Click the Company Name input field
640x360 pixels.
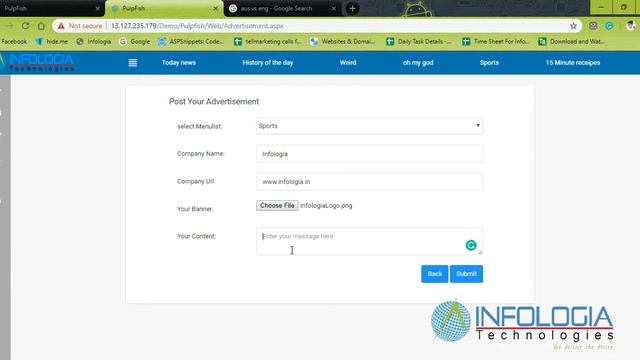pos(369,154)
